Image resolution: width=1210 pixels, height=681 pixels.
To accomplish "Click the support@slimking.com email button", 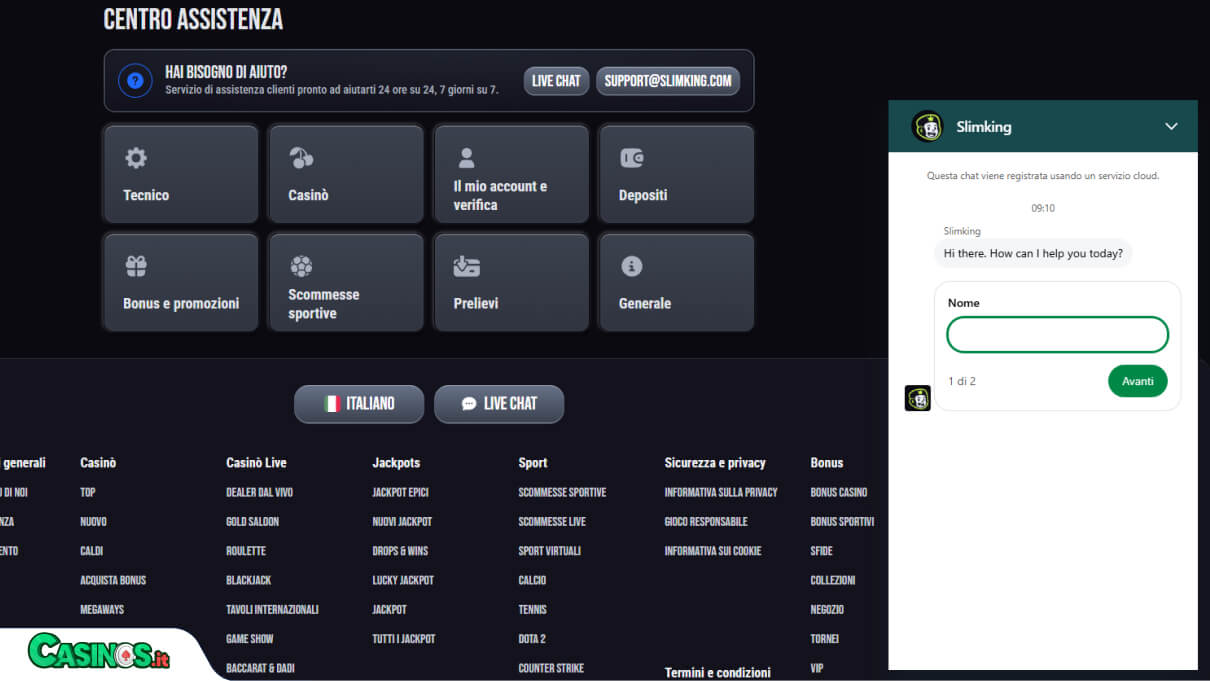I will pos(668,81).
